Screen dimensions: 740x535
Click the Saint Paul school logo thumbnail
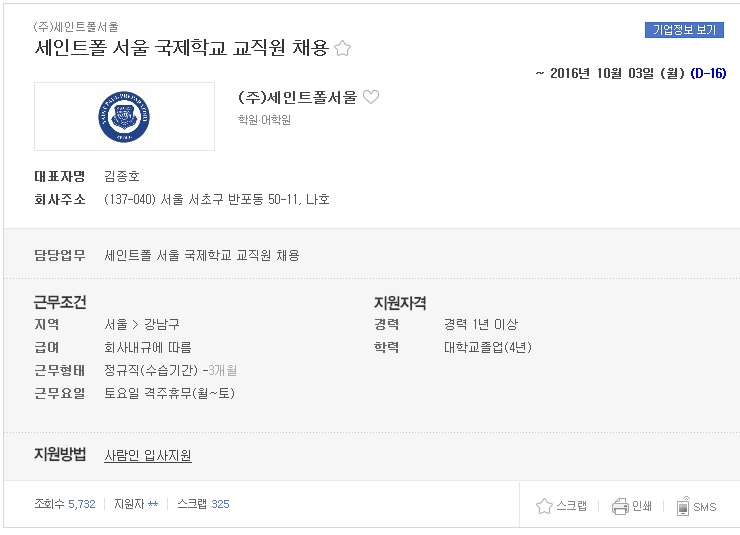click(124, 117)
